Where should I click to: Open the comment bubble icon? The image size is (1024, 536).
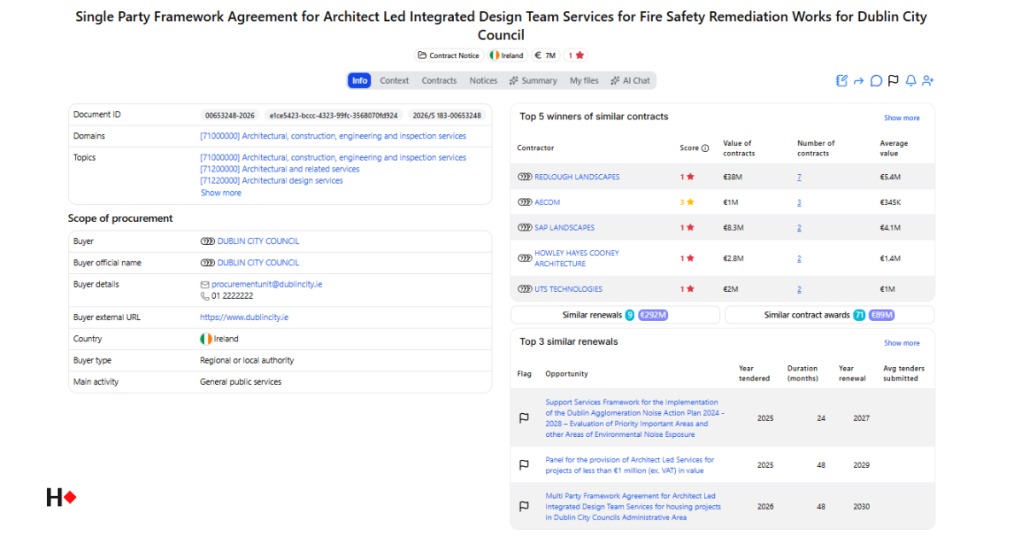point(876,81)
